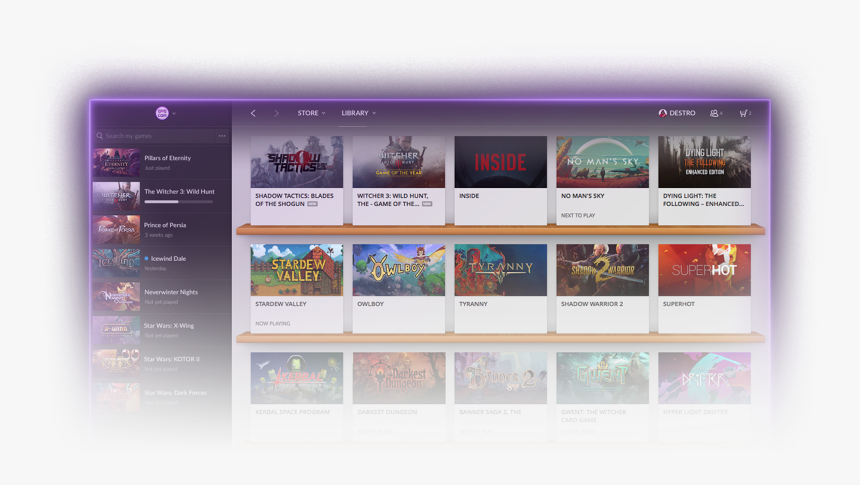The image size is (860, 485).
Task: Select Prince of Persia in sidebar
Action: point(162,229)
